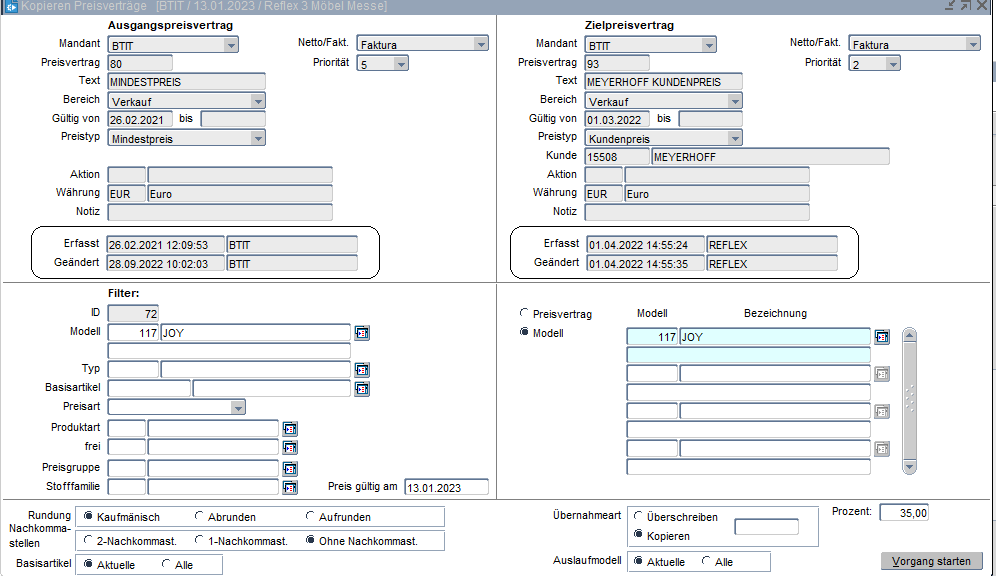This screenshot has height=576, width=996.
Task: Open value list icon for Basisartikel
Action: pyautogui.click(x=362, y=388)
